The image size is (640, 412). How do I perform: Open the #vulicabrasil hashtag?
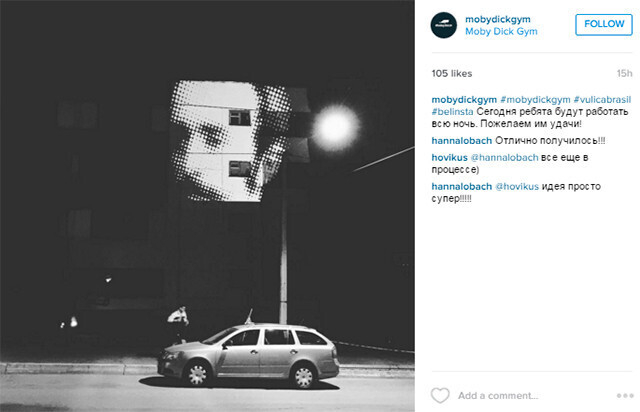click(602, 100)
